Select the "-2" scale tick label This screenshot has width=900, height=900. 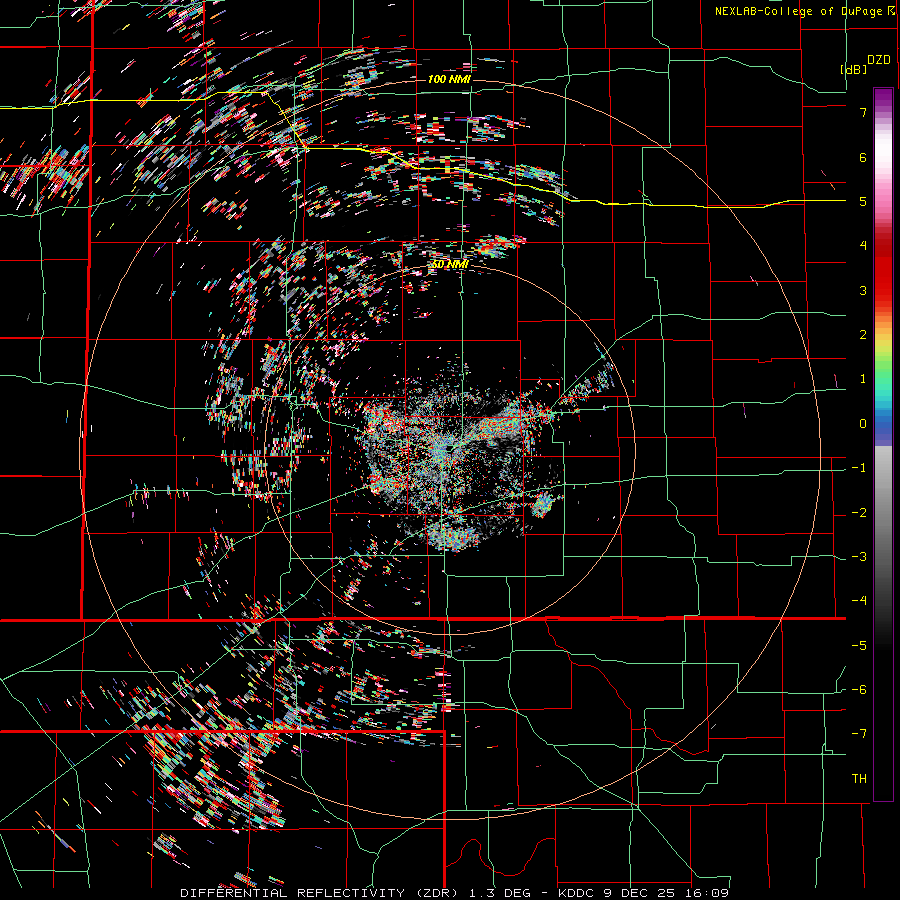click(859, 513)
